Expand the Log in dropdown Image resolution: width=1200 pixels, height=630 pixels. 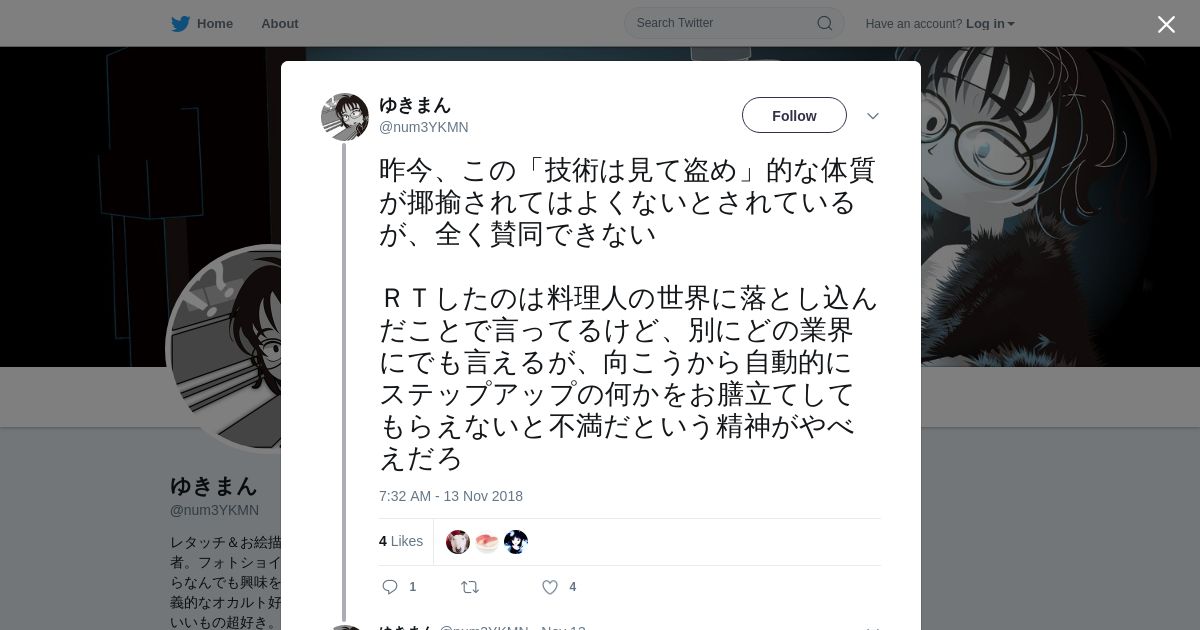pos(990,23)
